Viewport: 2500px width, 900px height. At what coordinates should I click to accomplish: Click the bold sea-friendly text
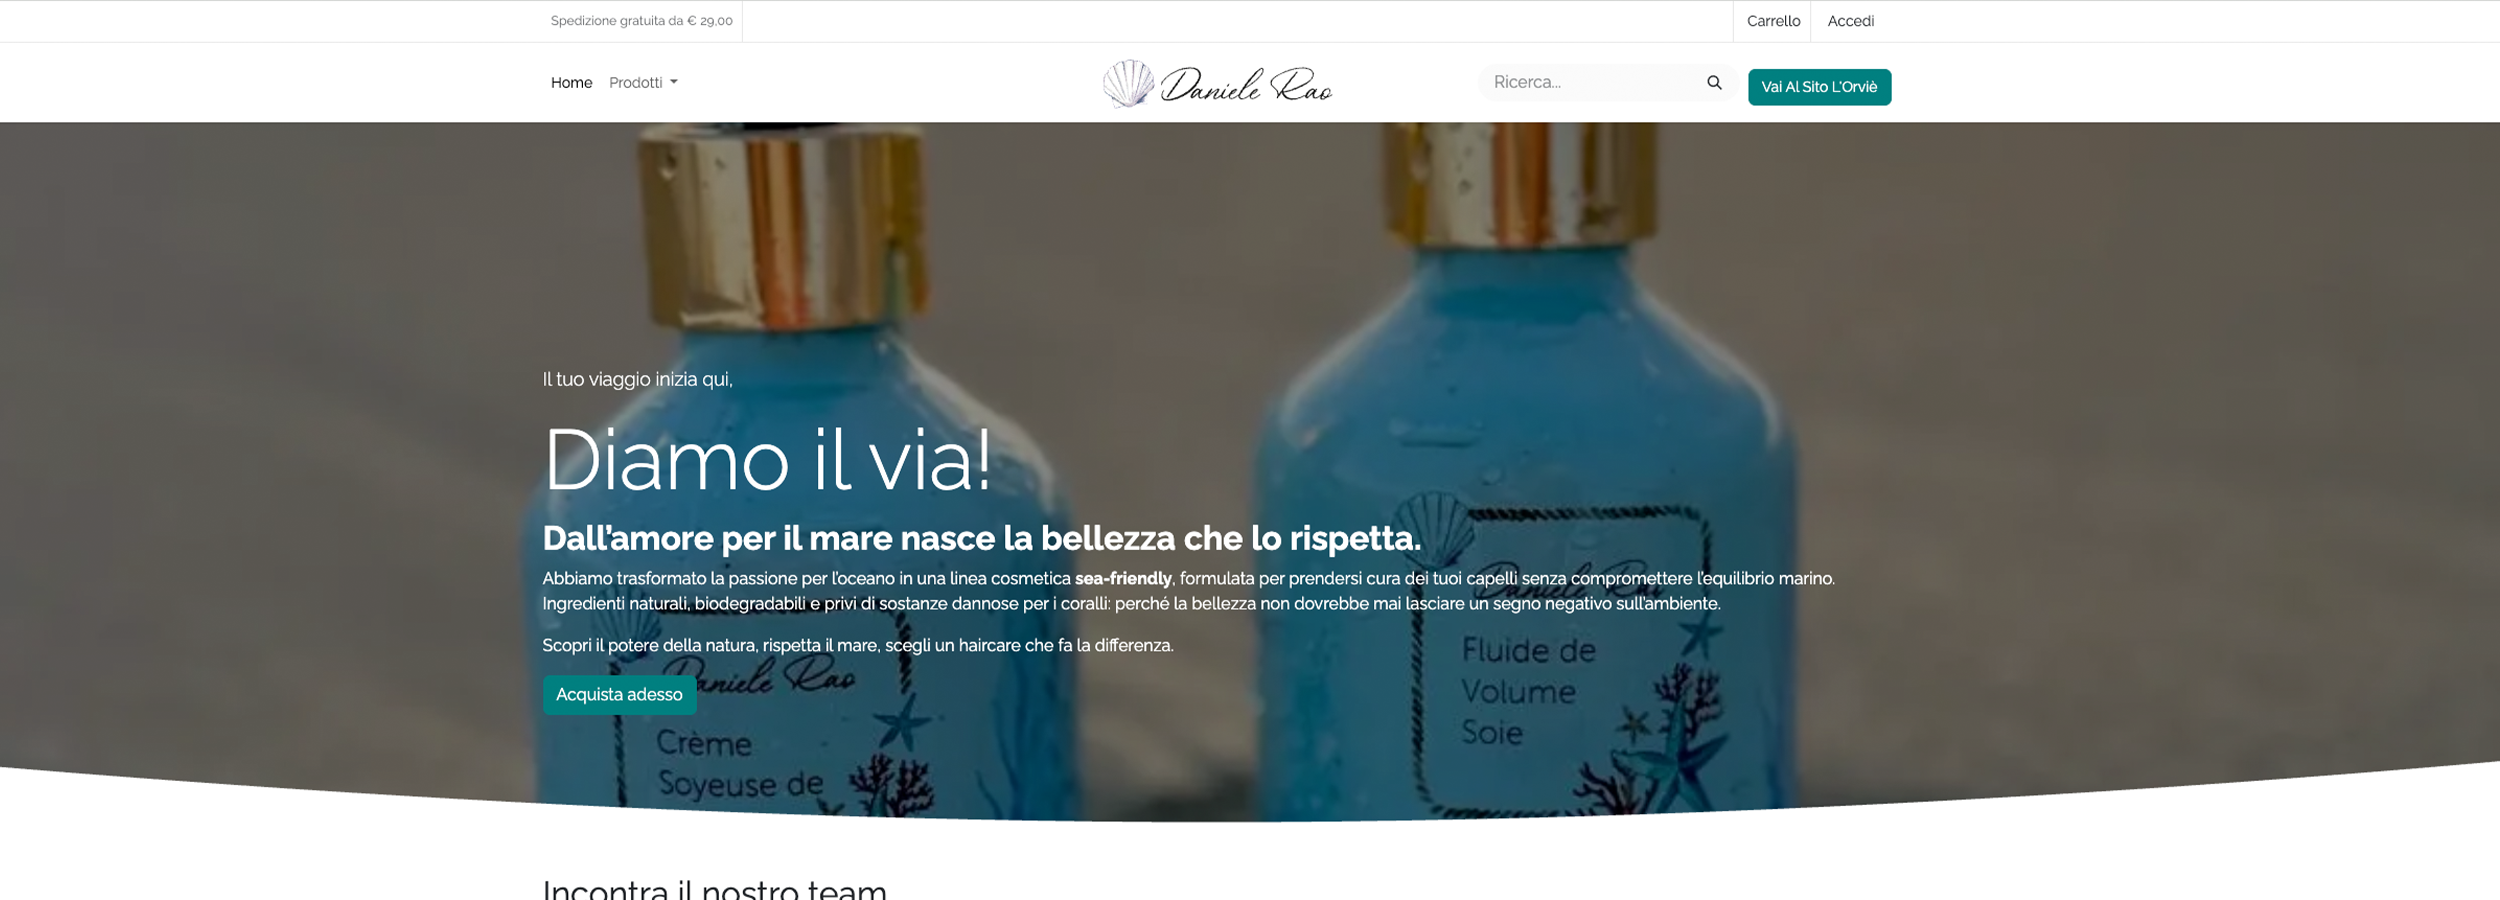1123,579
